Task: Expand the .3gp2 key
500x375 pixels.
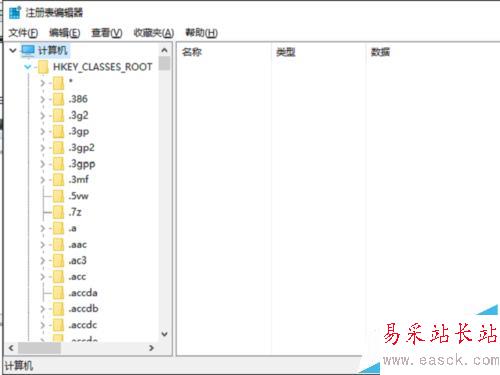Action: click(43, 148)
